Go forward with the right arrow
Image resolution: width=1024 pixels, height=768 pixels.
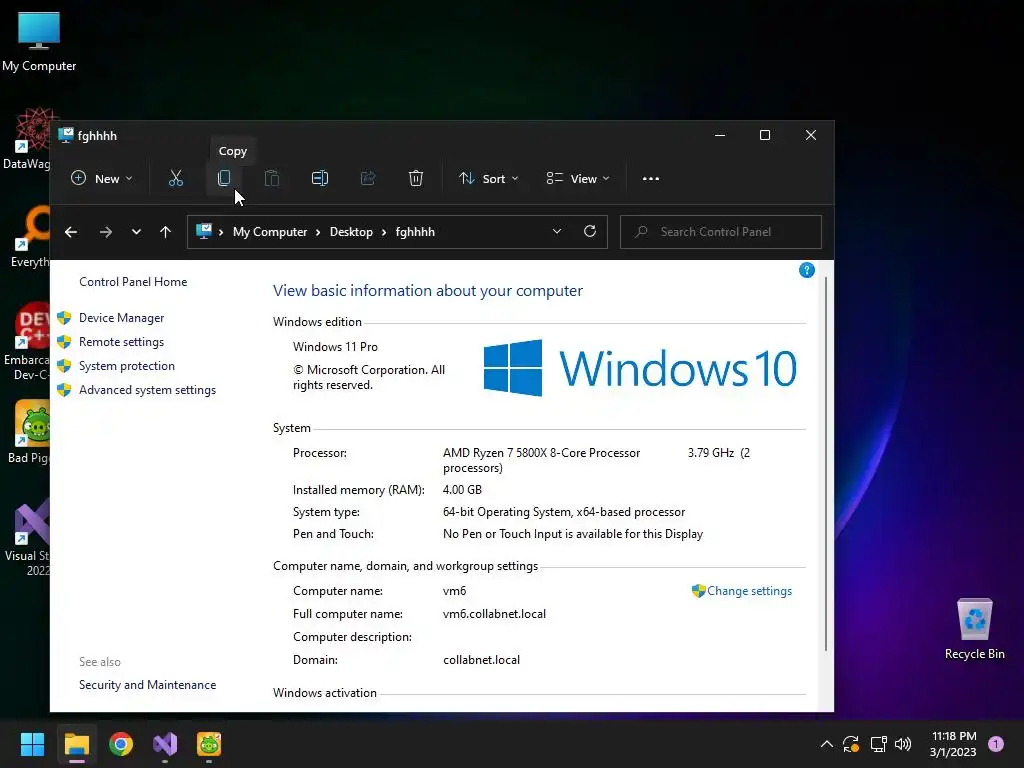click(106, 232)
